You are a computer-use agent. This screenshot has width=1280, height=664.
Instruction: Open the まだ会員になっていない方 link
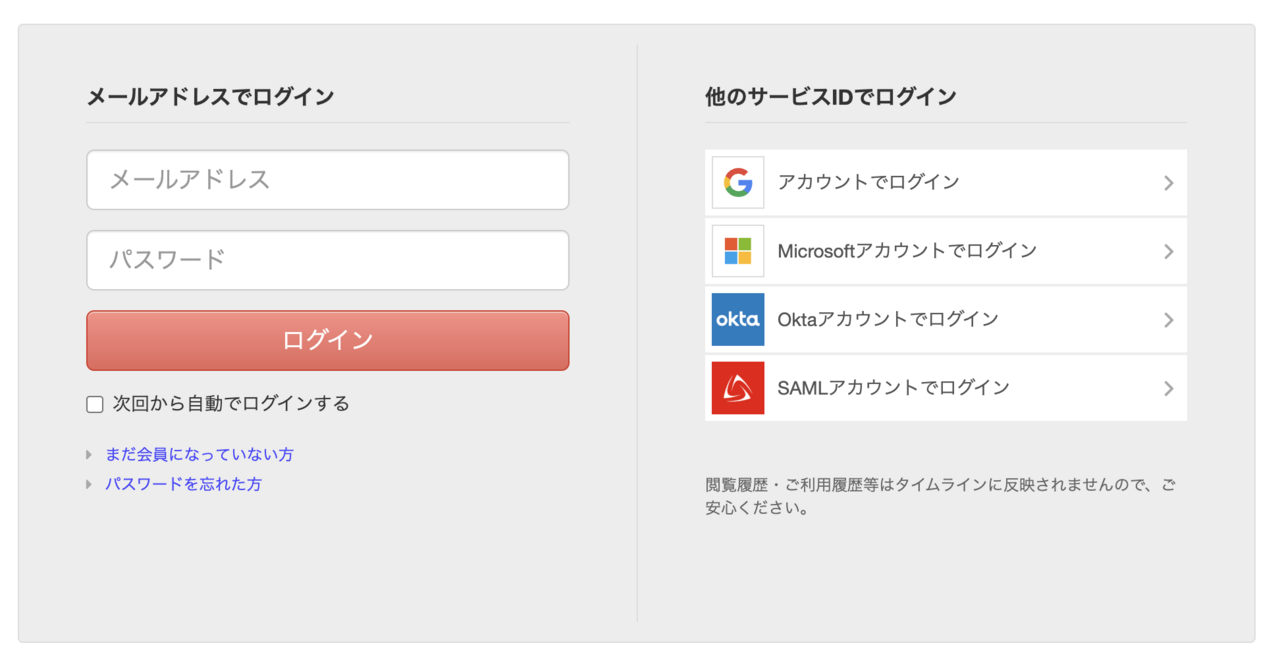coord(199,454)
